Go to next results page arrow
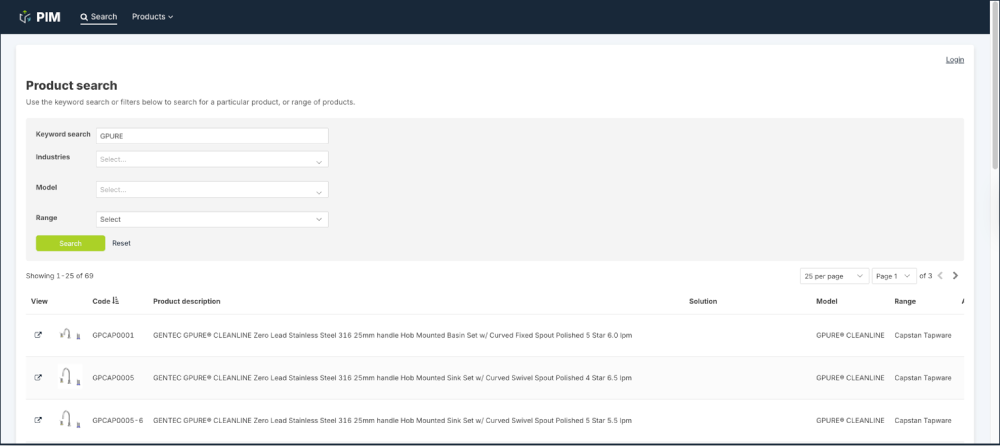The width and height of the screenshot is (1000, 446). point(955,276)
